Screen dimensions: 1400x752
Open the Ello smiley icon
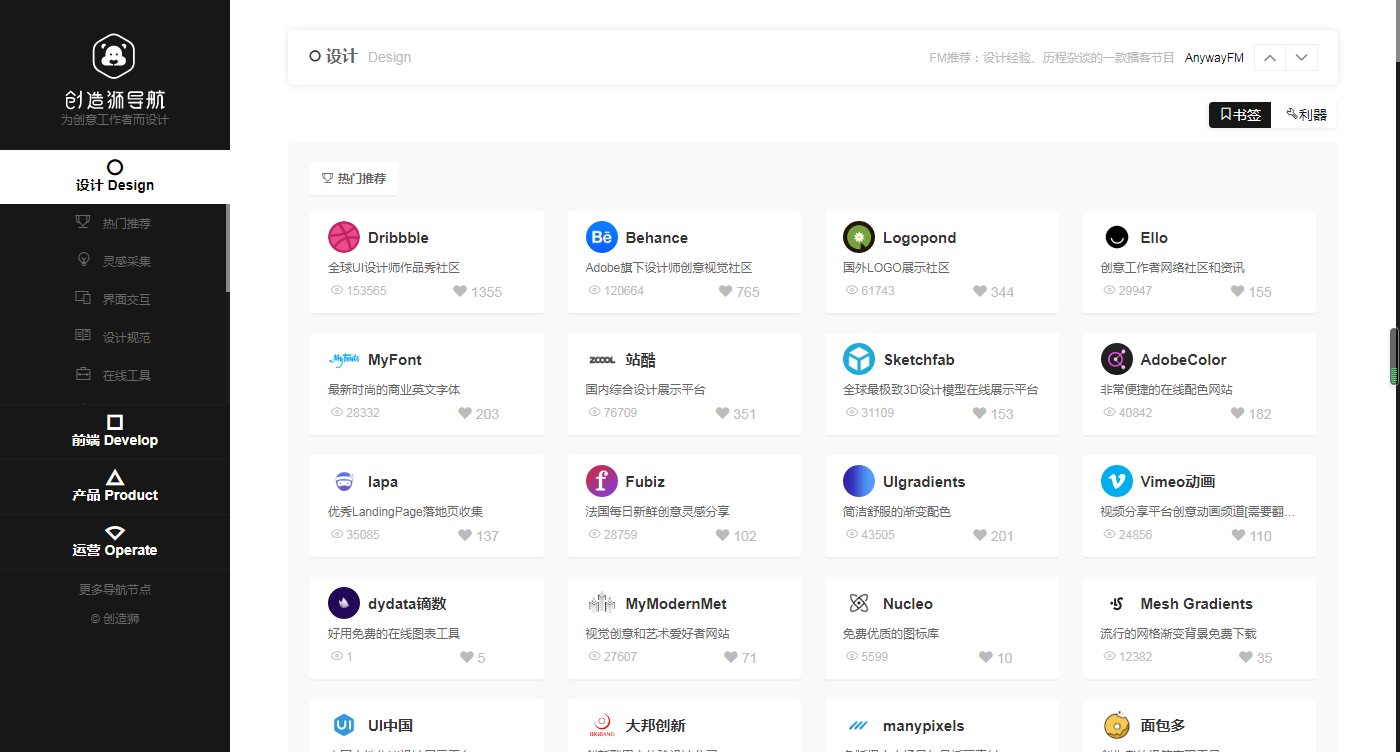pos(1116,237)
